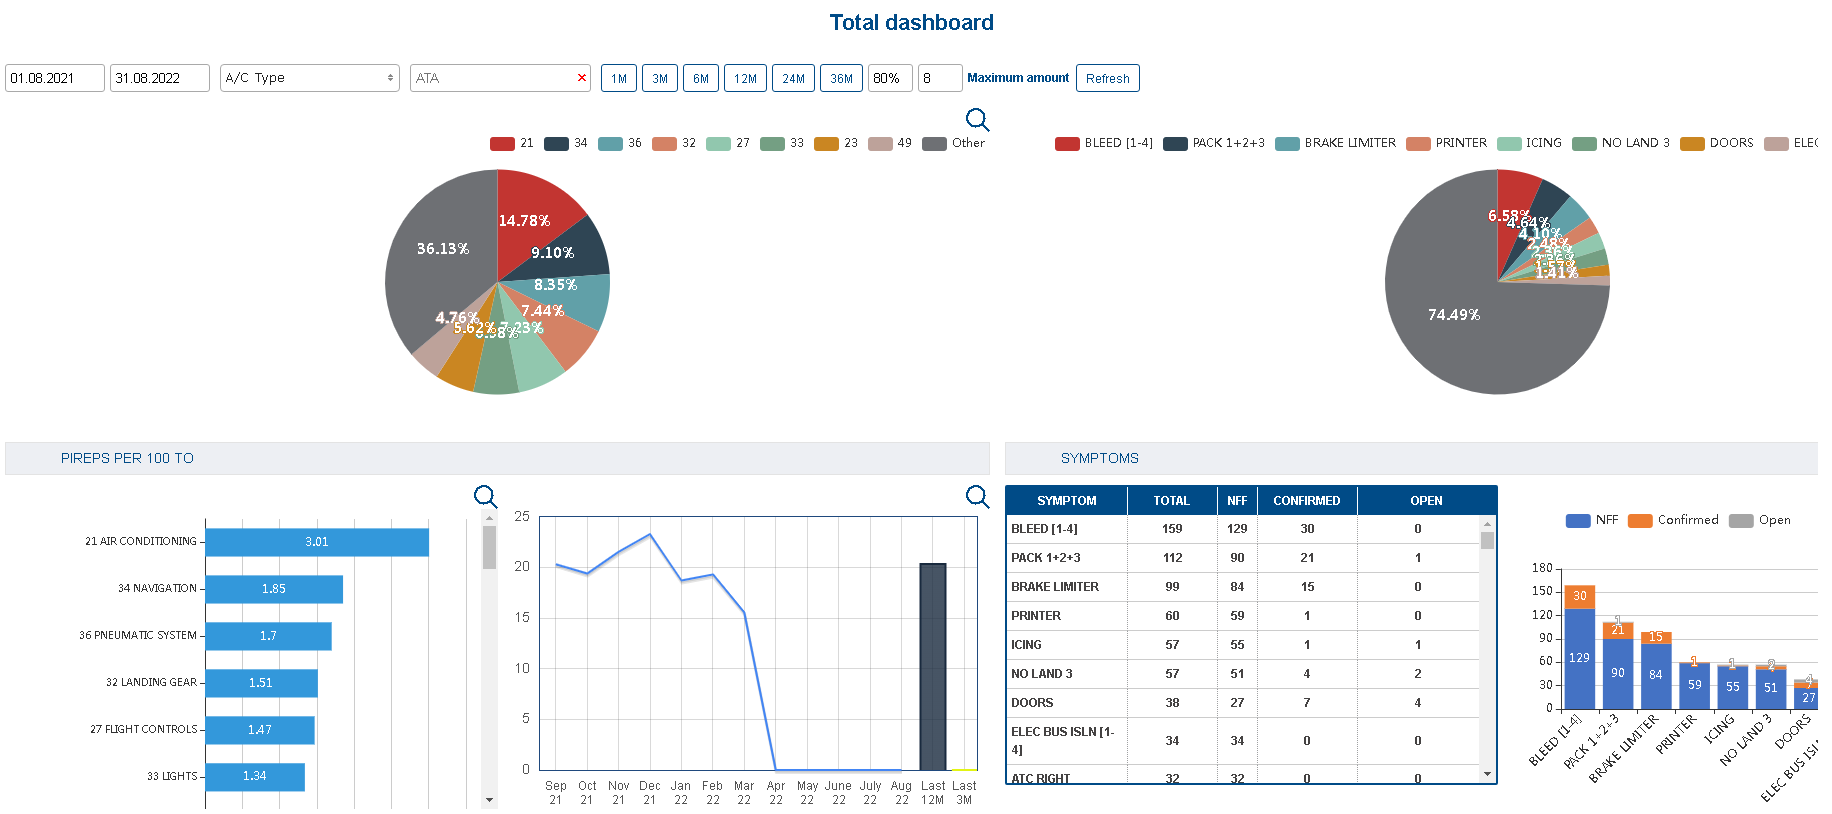This screenshot has width=1832, height=814.
Task: Clear the ATA field with red X
Action: (582, 78)
